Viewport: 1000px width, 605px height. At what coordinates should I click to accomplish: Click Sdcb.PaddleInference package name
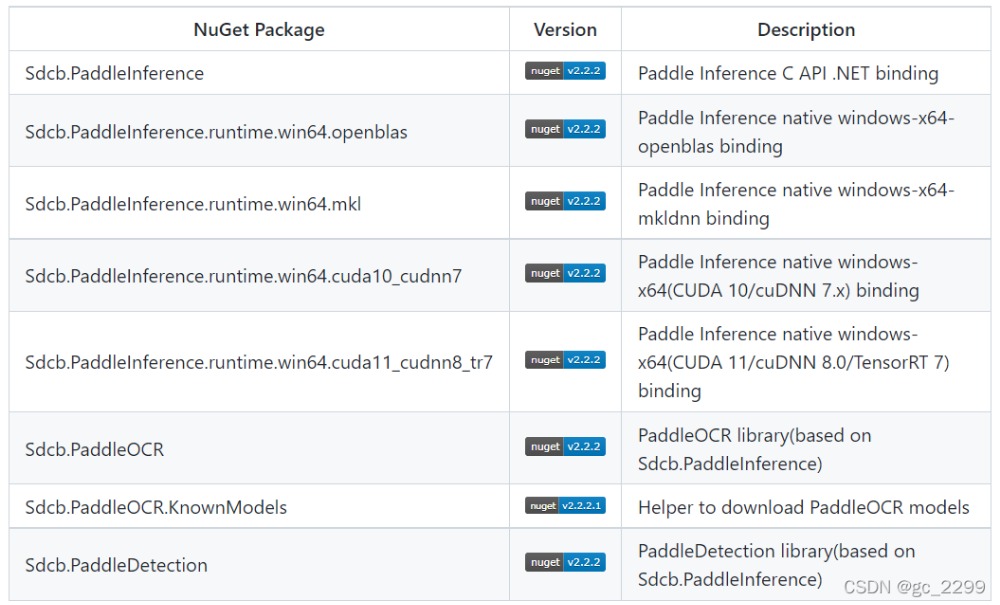coord(114,73)
